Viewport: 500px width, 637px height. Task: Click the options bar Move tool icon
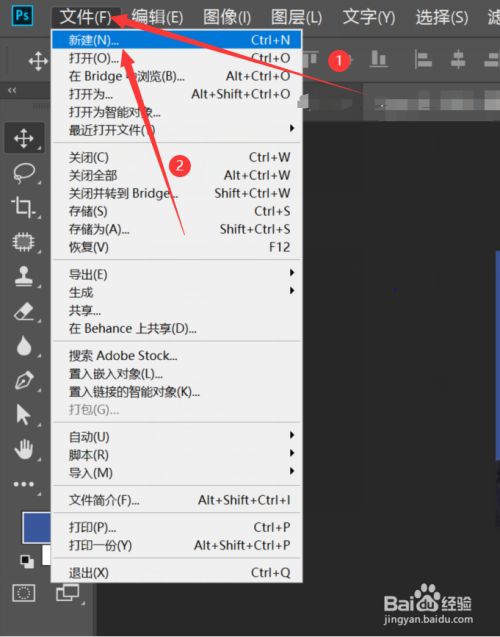(x=38, y=61)
